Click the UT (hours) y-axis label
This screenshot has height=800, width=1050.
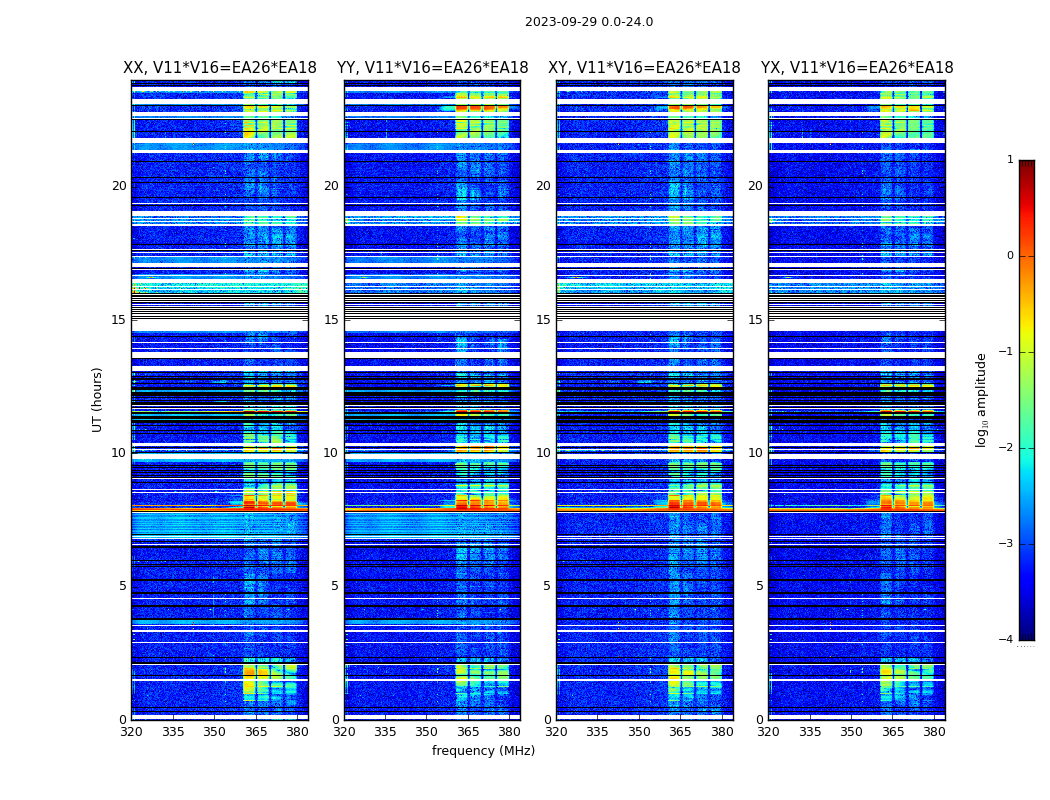(98, 399)
